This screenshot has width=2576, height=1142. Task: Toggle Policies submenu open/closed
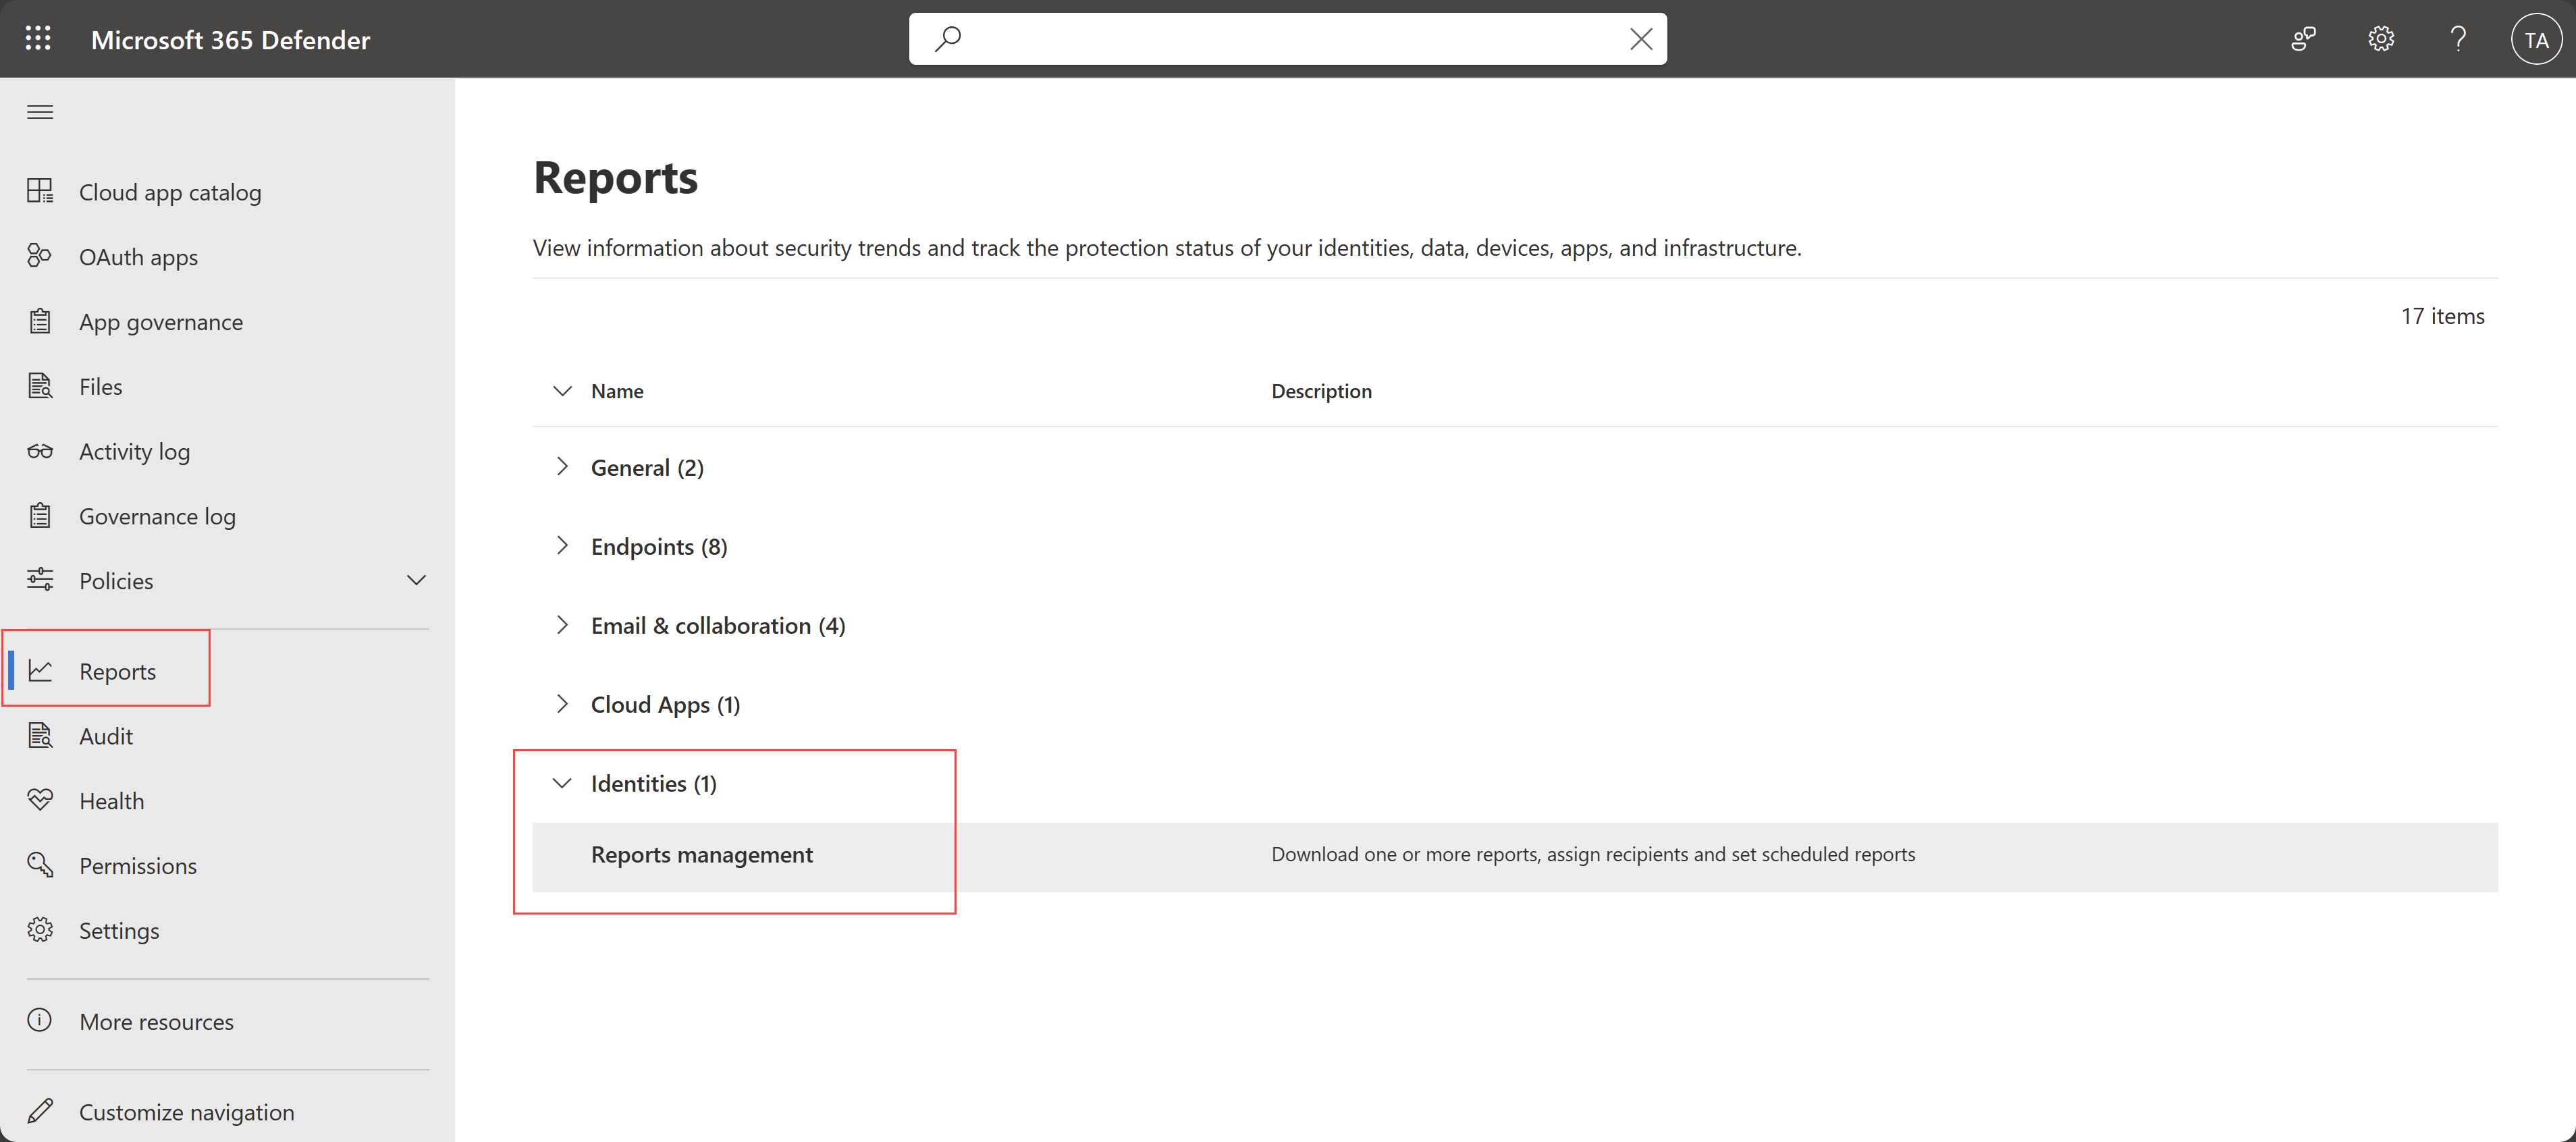(417, 580)
